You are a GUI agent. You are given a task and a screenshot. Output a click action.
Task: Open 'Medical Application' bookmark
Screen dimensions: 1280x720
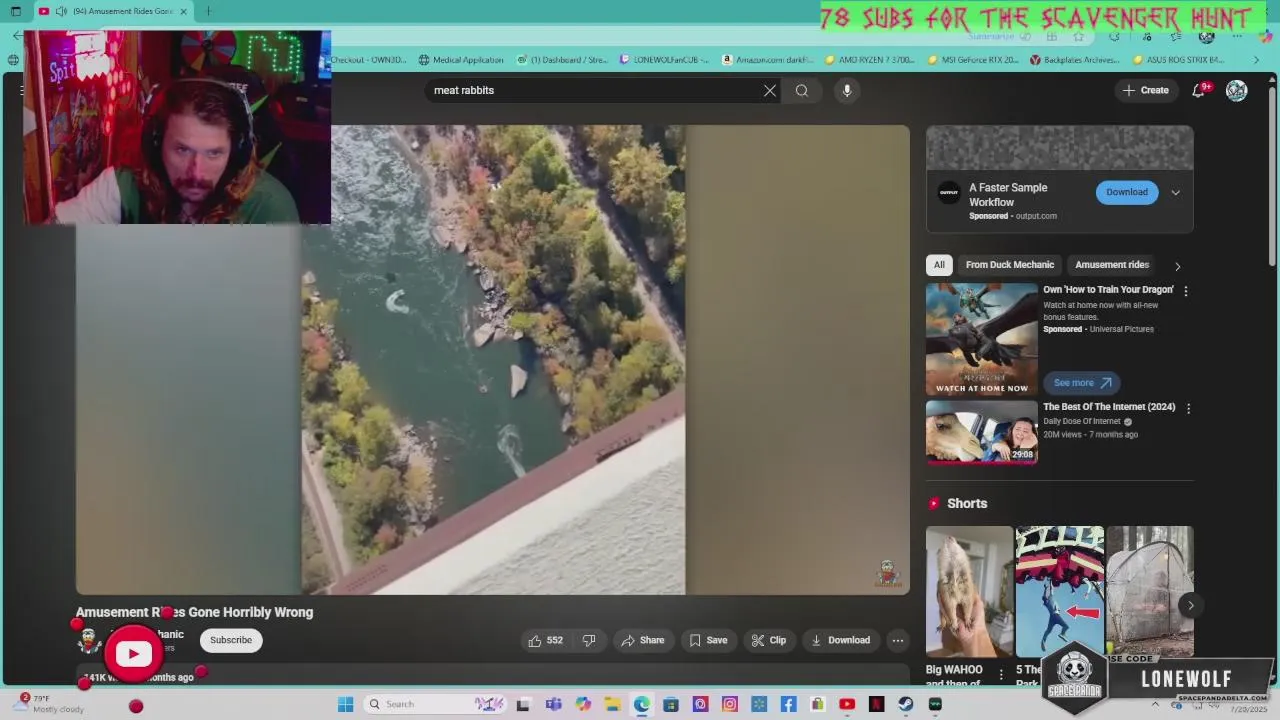pos(461,60)
